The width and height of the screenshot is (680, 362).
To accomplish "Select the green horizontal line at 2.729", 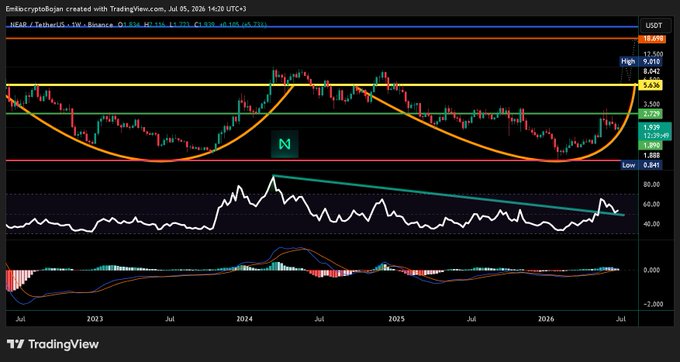I will pos(321,114).
